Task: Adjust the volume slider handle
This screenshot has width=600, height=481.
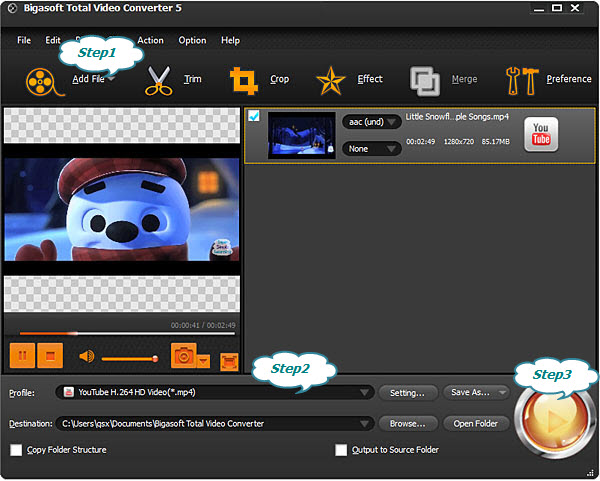Action: [155, 359]
